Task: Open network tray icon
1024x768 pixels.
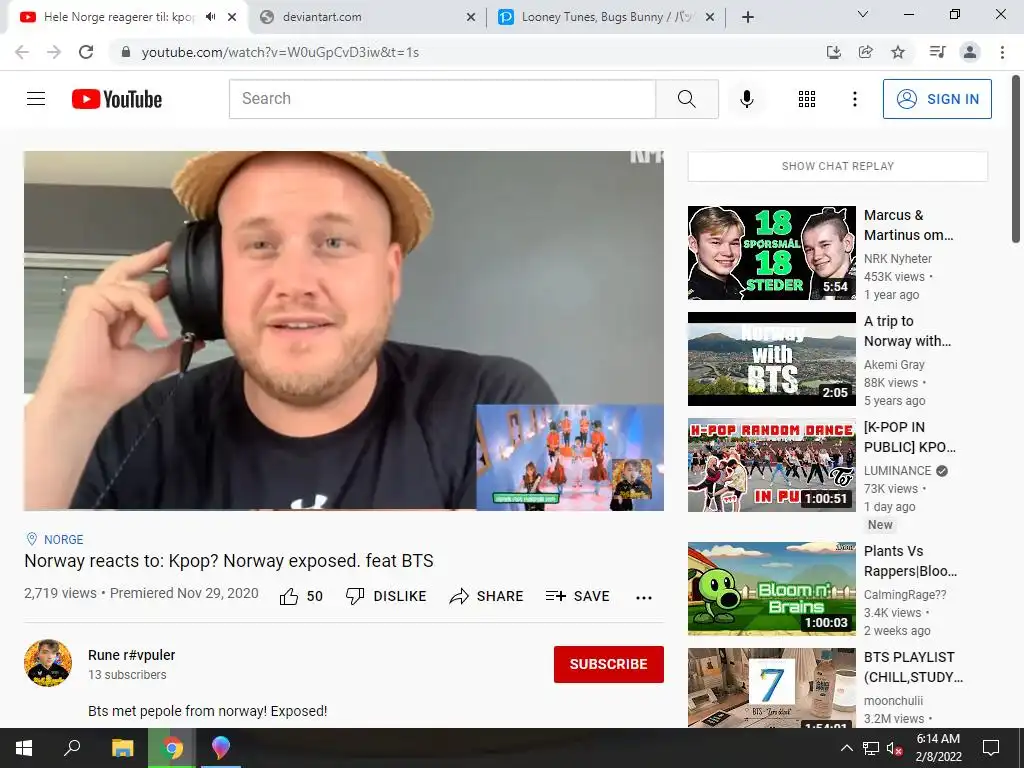Action: pos(871,748)
